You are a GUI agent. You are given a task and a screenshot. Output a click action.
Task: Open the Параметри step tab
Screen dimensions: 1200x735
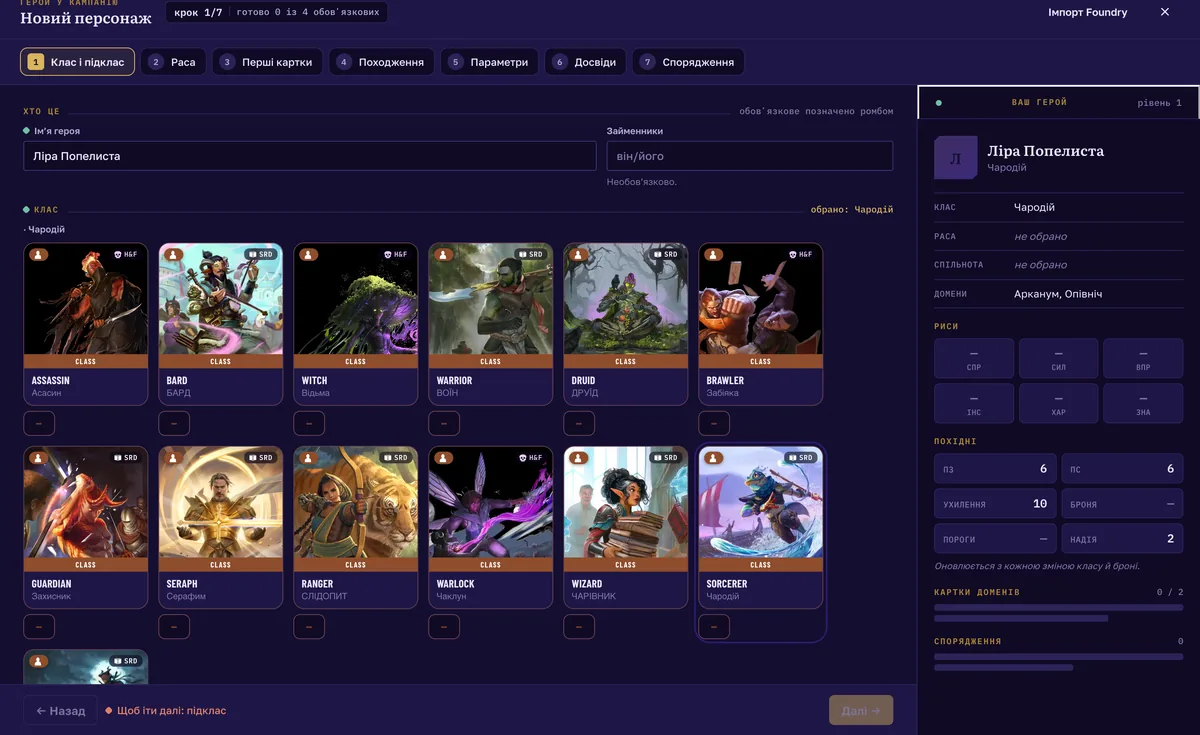pyautogui.click(x=490, y=62)
